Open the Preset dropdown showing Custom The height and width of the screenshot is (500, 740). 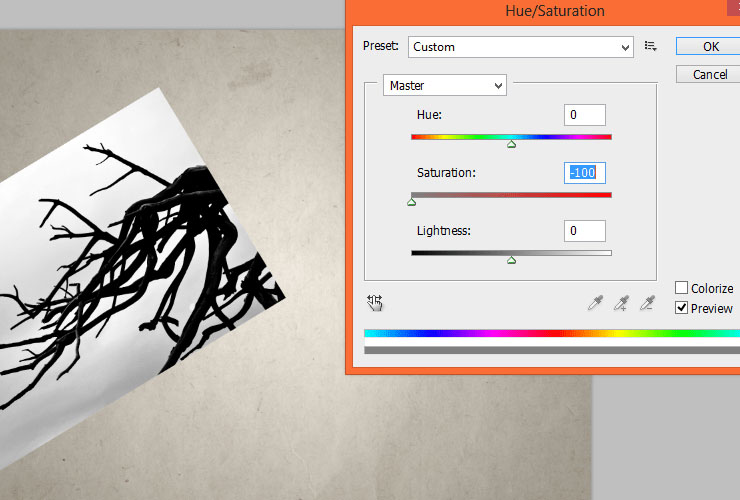point(521,47)
